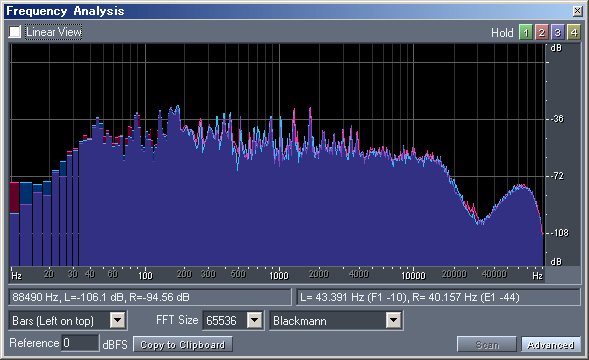Click the 100 Hz label on frequency axis
The image size is (589, 360).
(145, 275)
